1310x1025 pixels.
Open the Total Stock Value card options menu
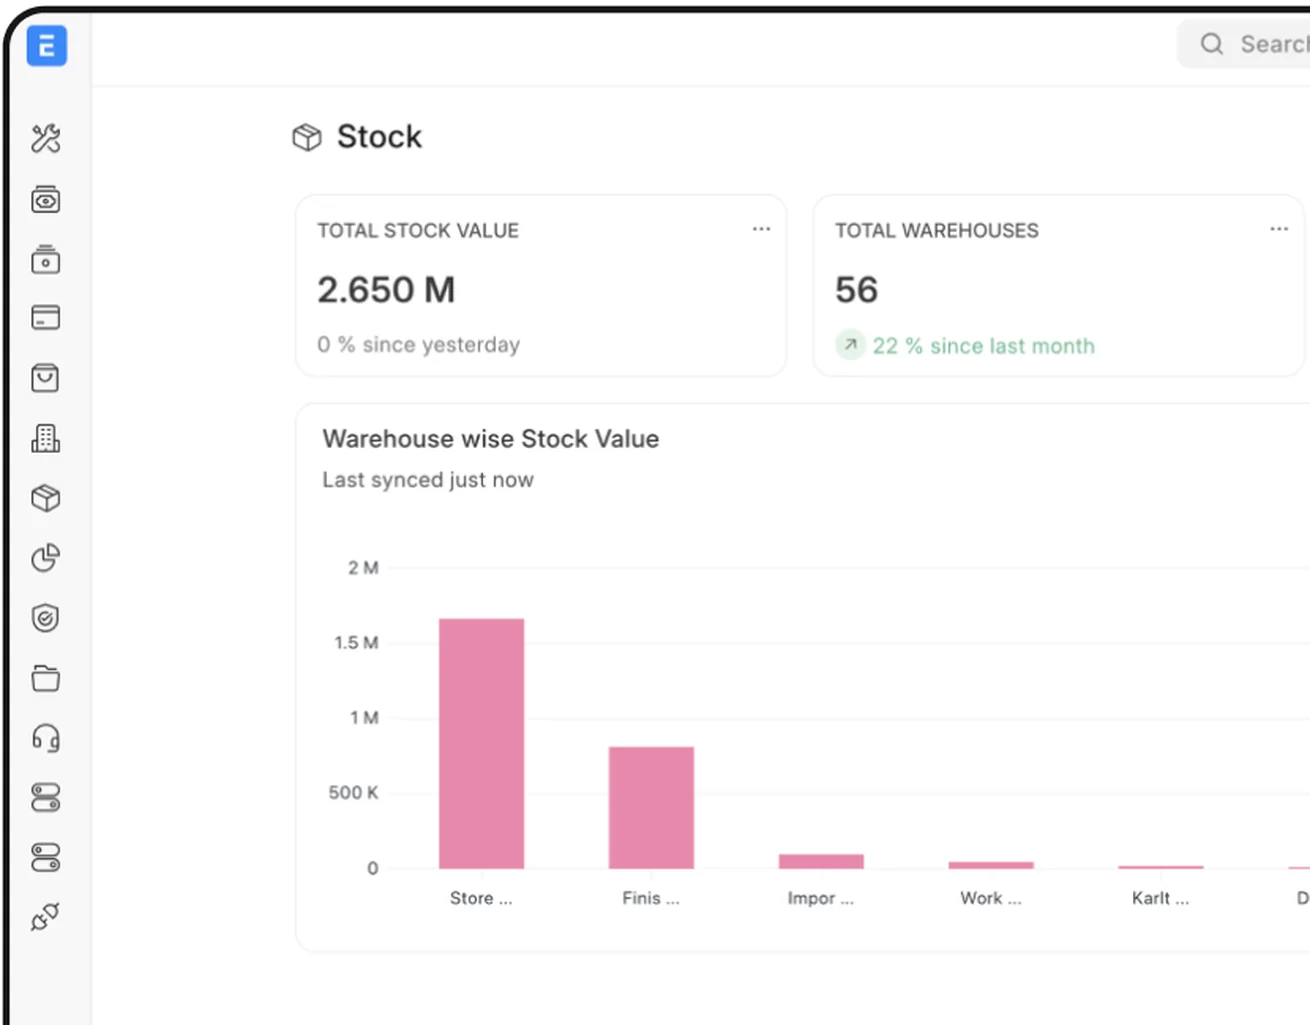pos(762,229)
